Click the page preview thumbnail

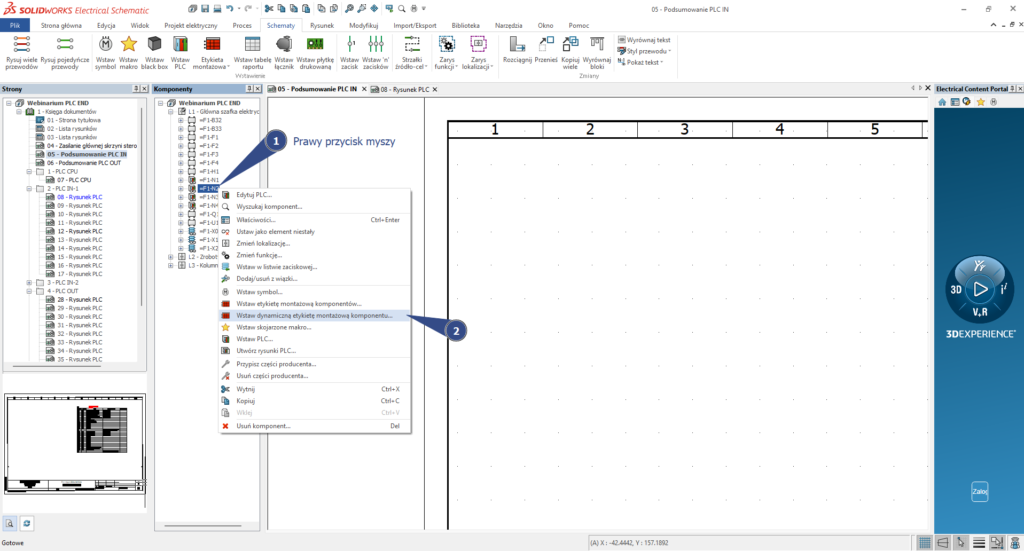pos(75,444)
